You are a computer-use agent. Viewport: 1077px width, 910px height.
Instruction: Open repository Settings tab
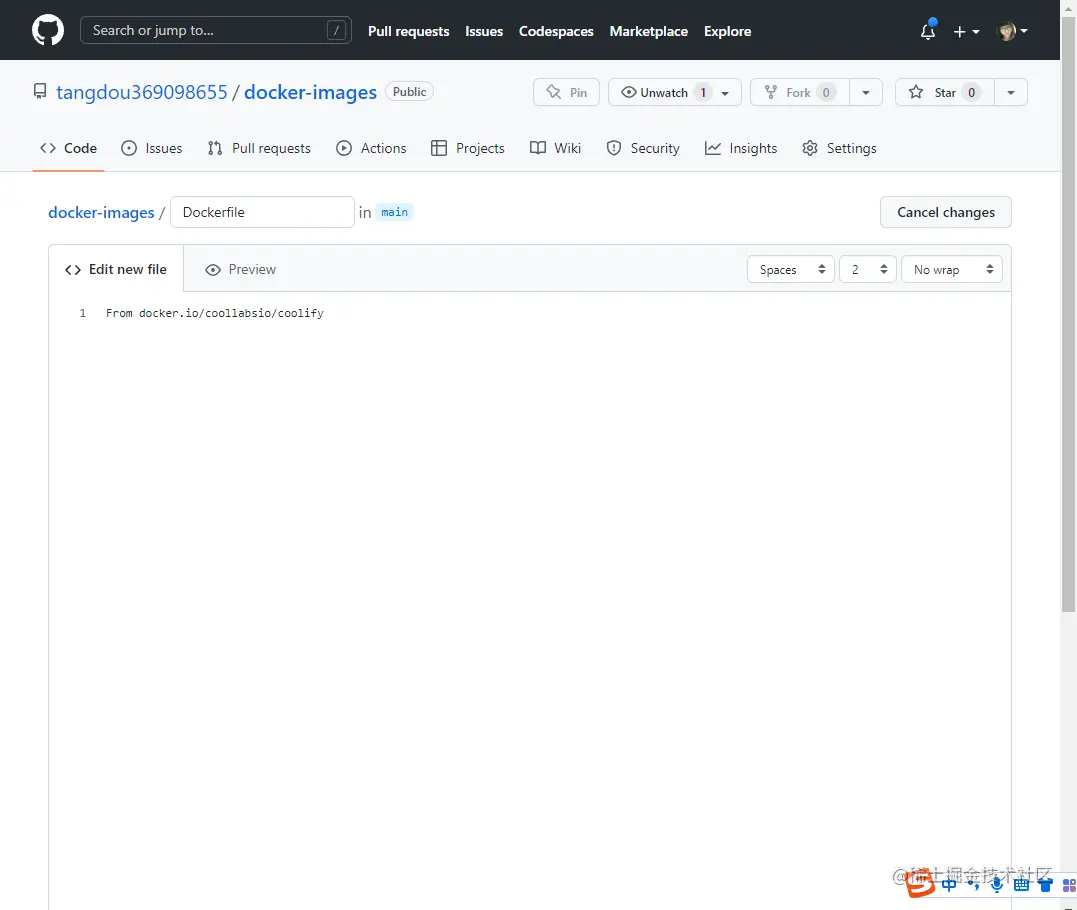(x=839, y=148)
